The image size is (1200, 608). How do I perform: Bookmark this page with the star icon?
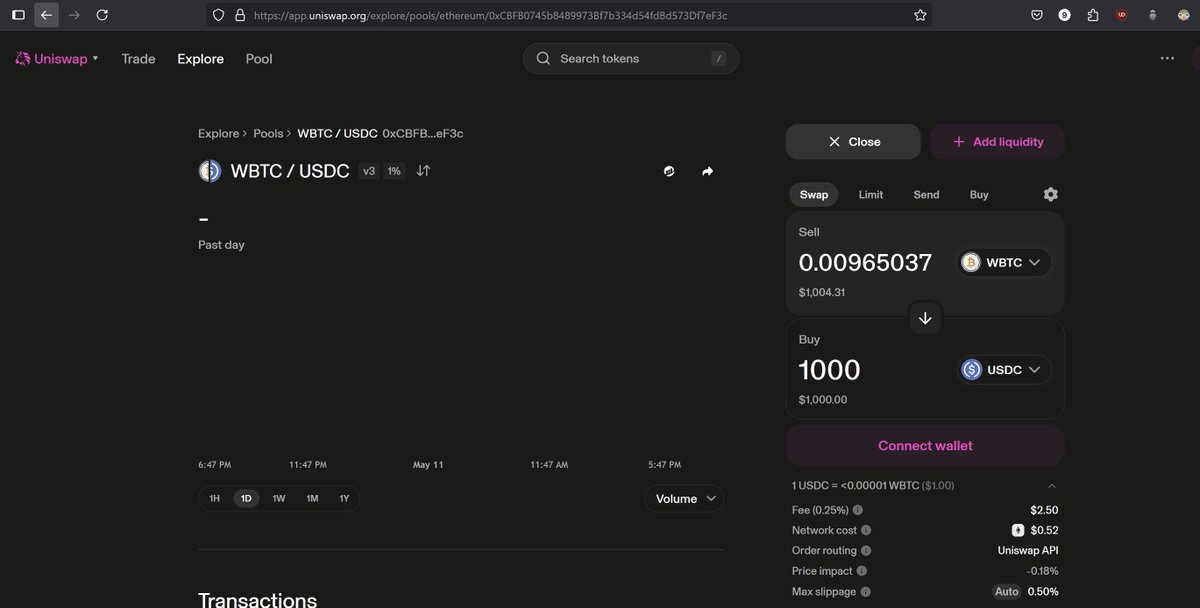coord(920,15)
